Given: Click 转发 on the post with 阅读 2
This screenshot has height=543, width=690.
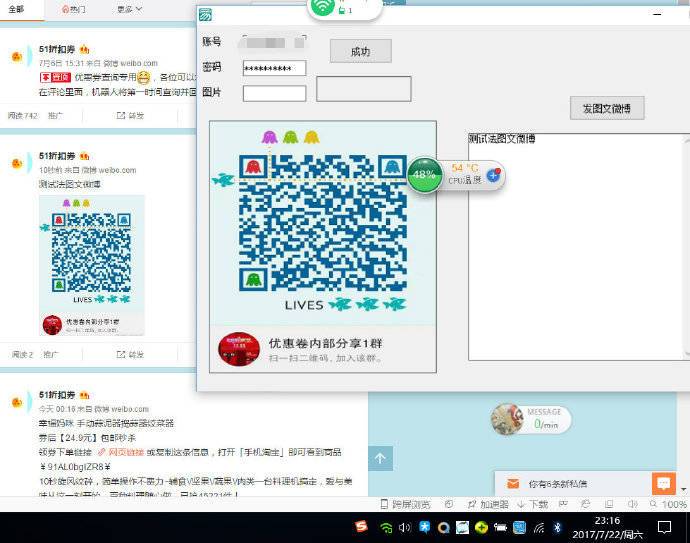Looking at the screenshot, I should pos(130,354).
